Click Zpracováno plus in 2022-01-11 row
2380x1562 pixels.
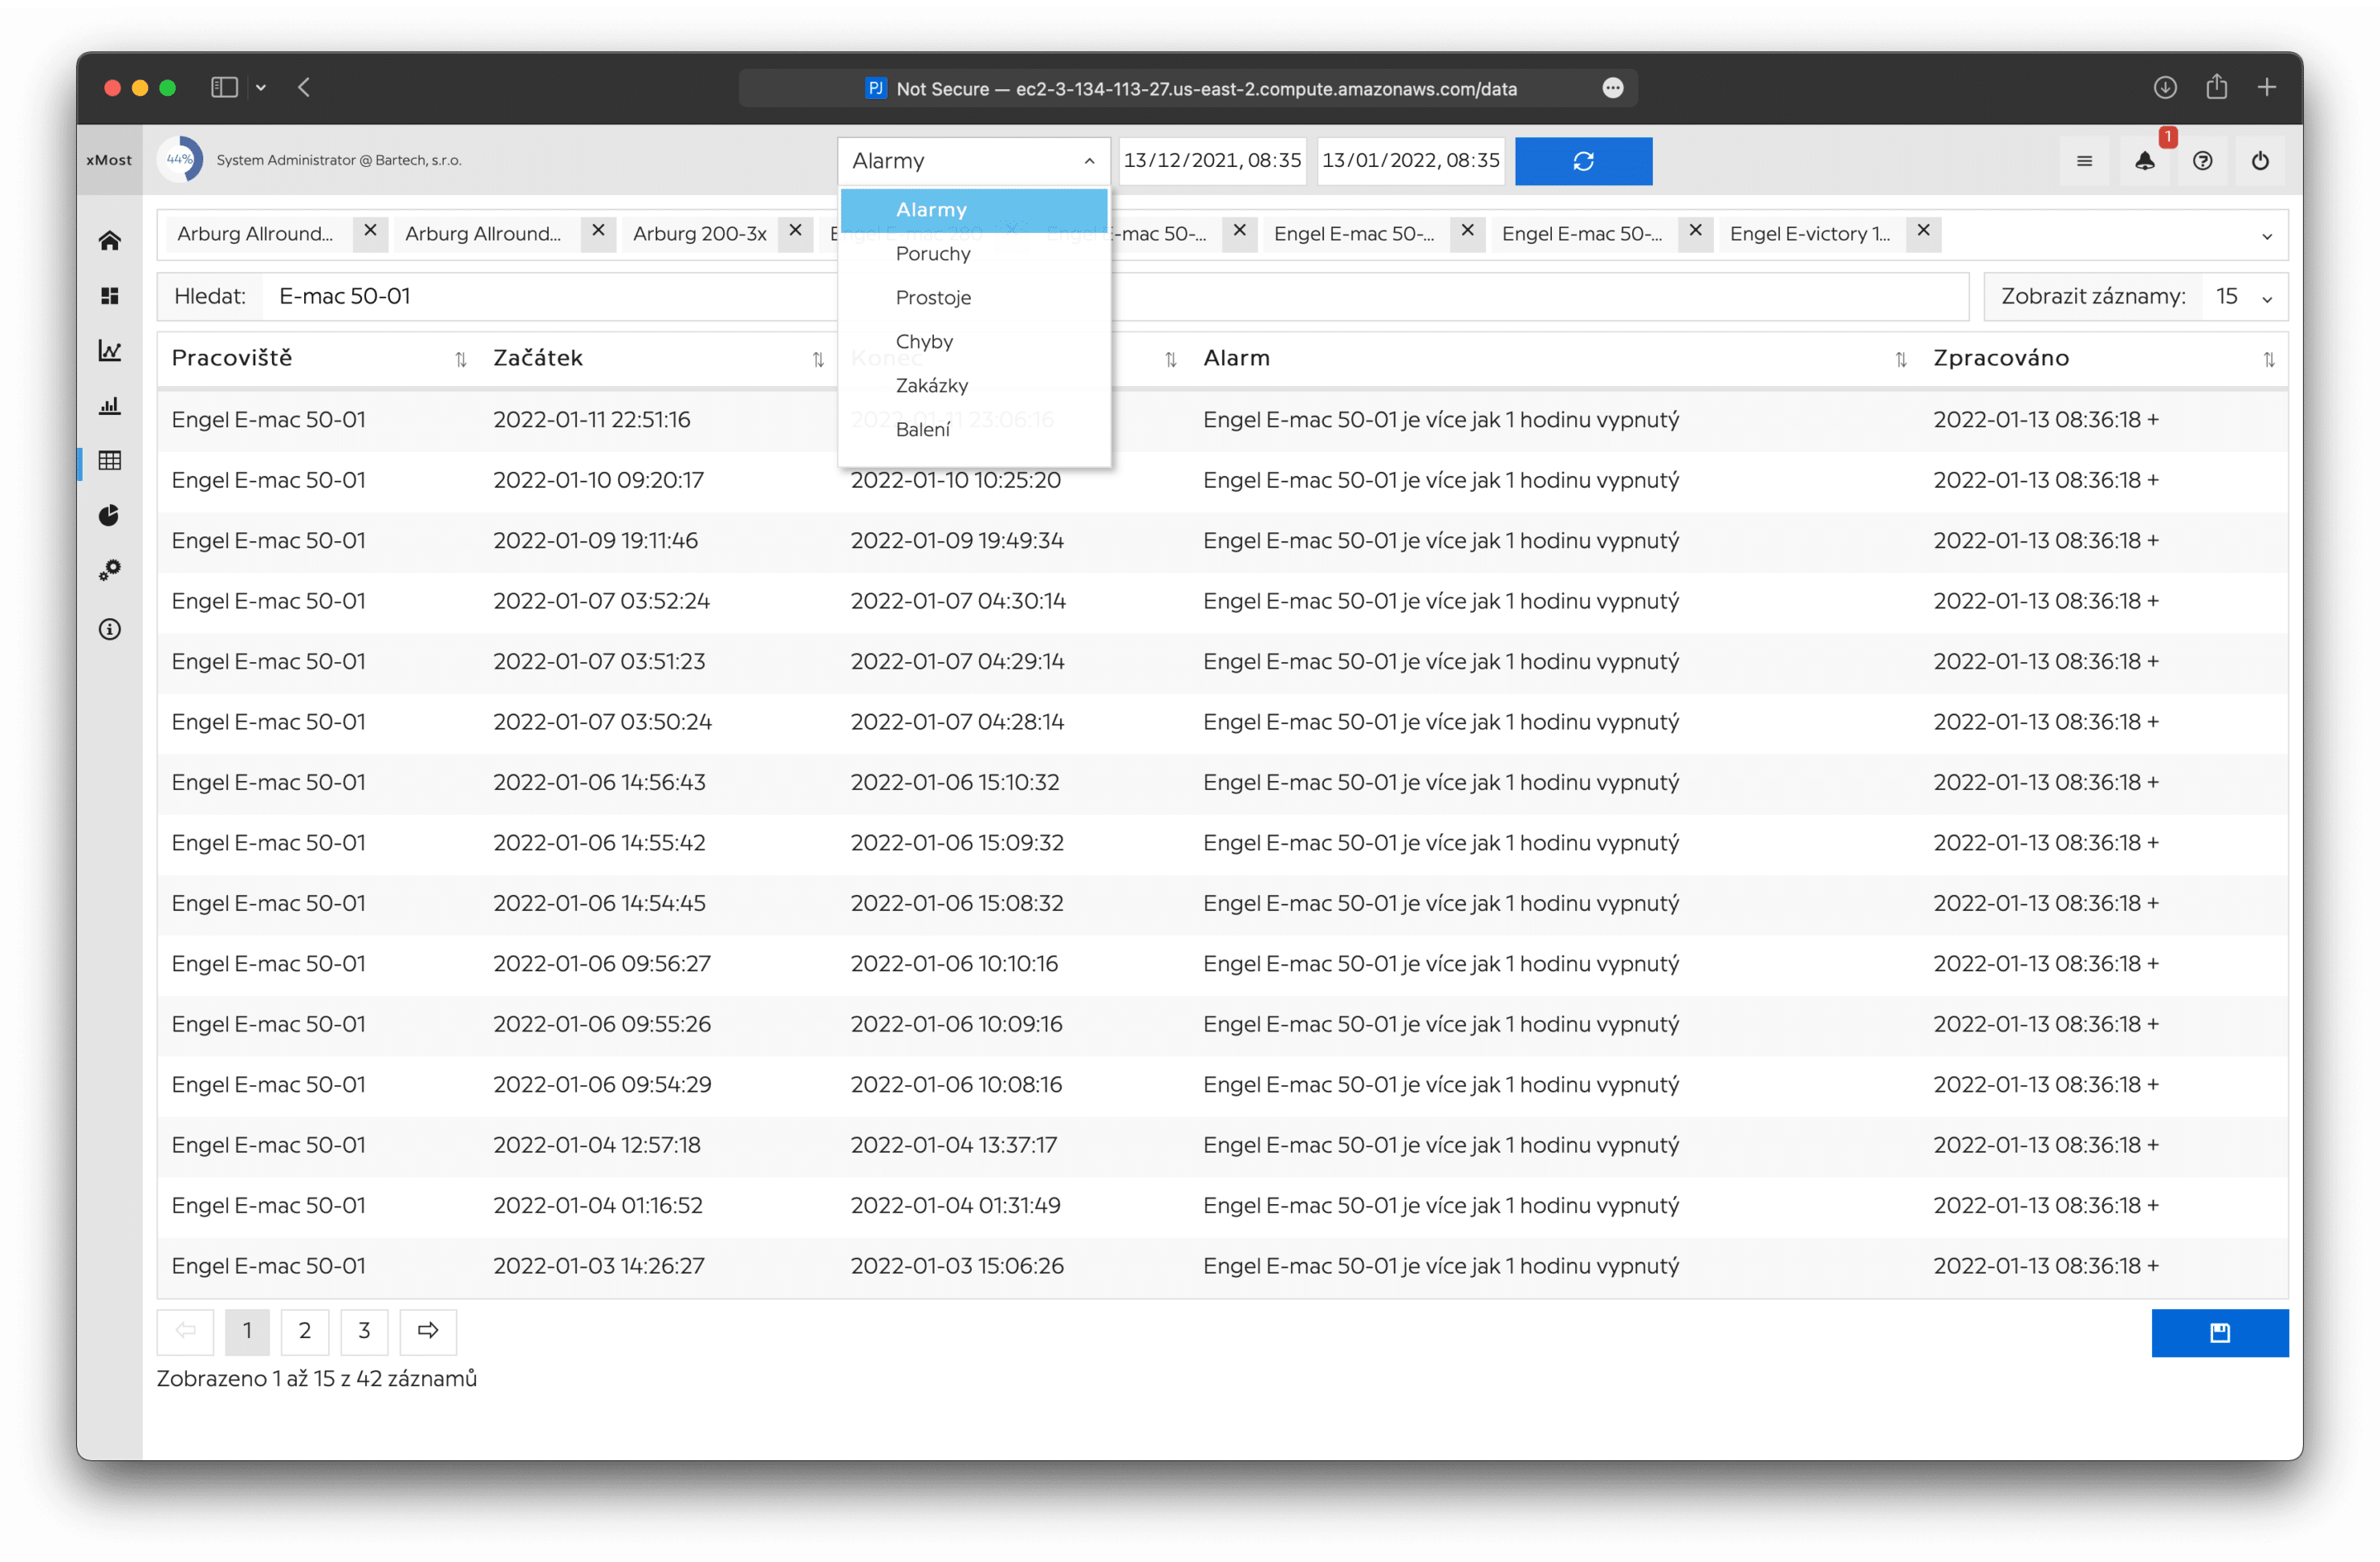click(x=2153, y=420)
